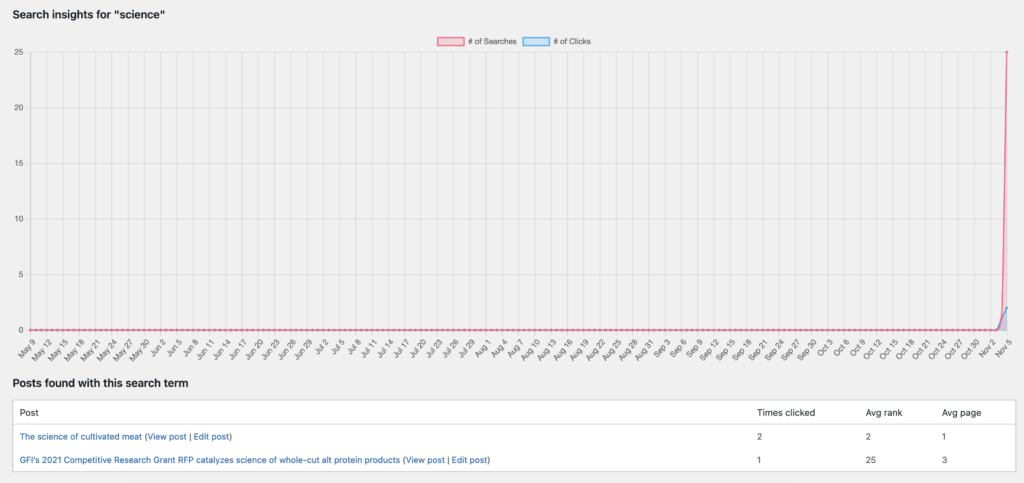Click the peak searches data point at 25
The height and width of the screenshot is (483, 1024).
(x=1006, y=52)
